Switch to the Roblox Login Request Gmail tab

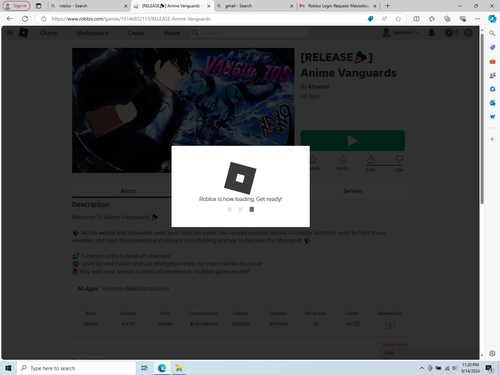click(338, 6)
